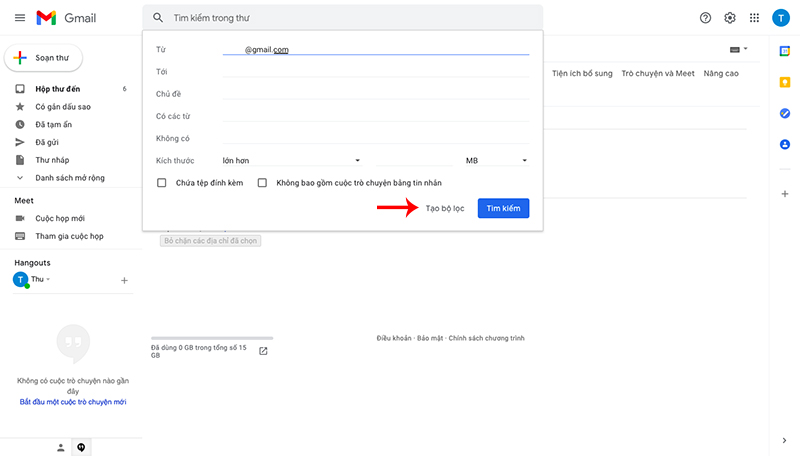800x456 pixels.
Task: Switch to the Nâng cao settings tab
Action: click(x=720, y=74)
